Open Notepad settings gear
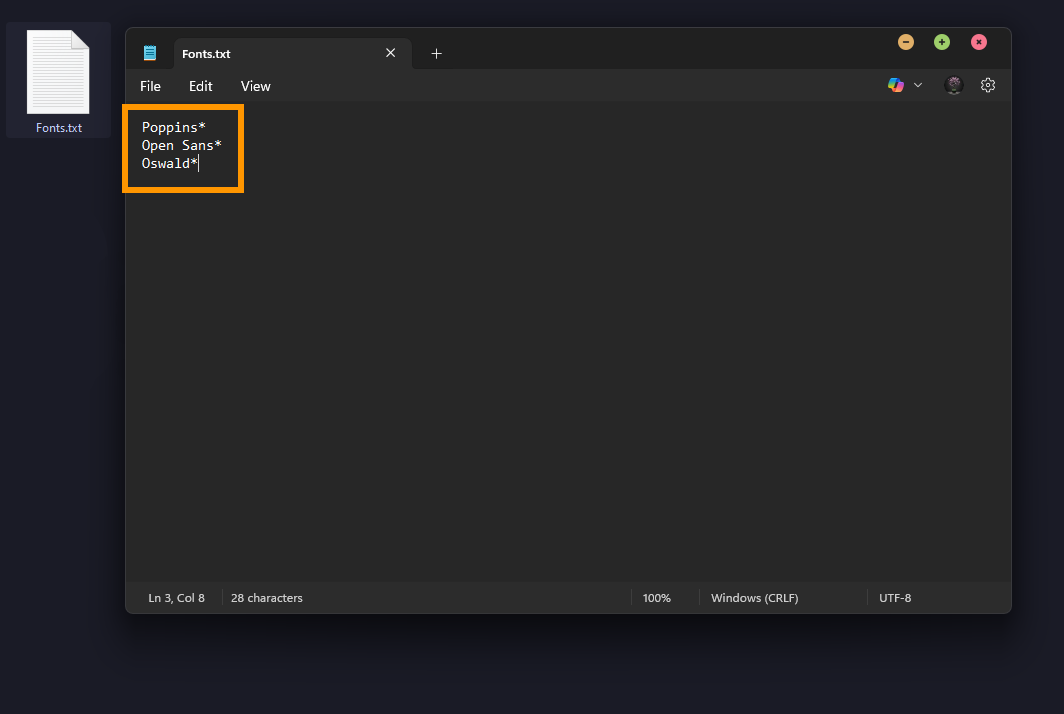The width and height of the screenshot is (1064, 714). coord(988,85)
